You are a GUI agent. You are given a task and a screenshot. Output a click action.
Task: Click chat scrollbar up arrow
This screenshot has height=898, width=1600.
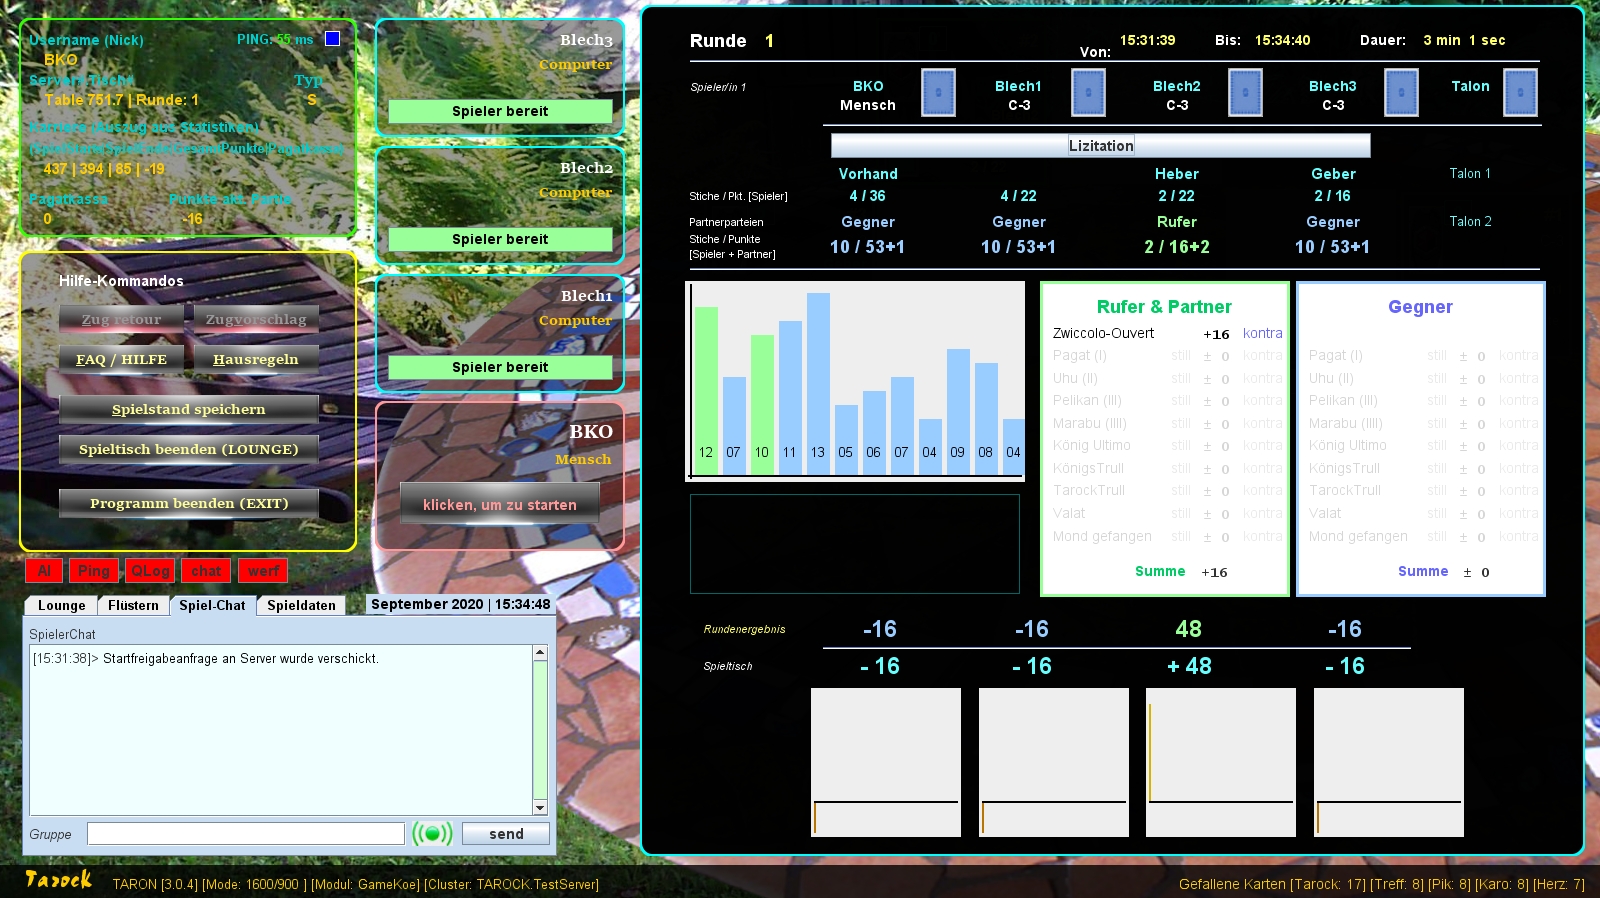pyautogui.click(x=540, y=653)
